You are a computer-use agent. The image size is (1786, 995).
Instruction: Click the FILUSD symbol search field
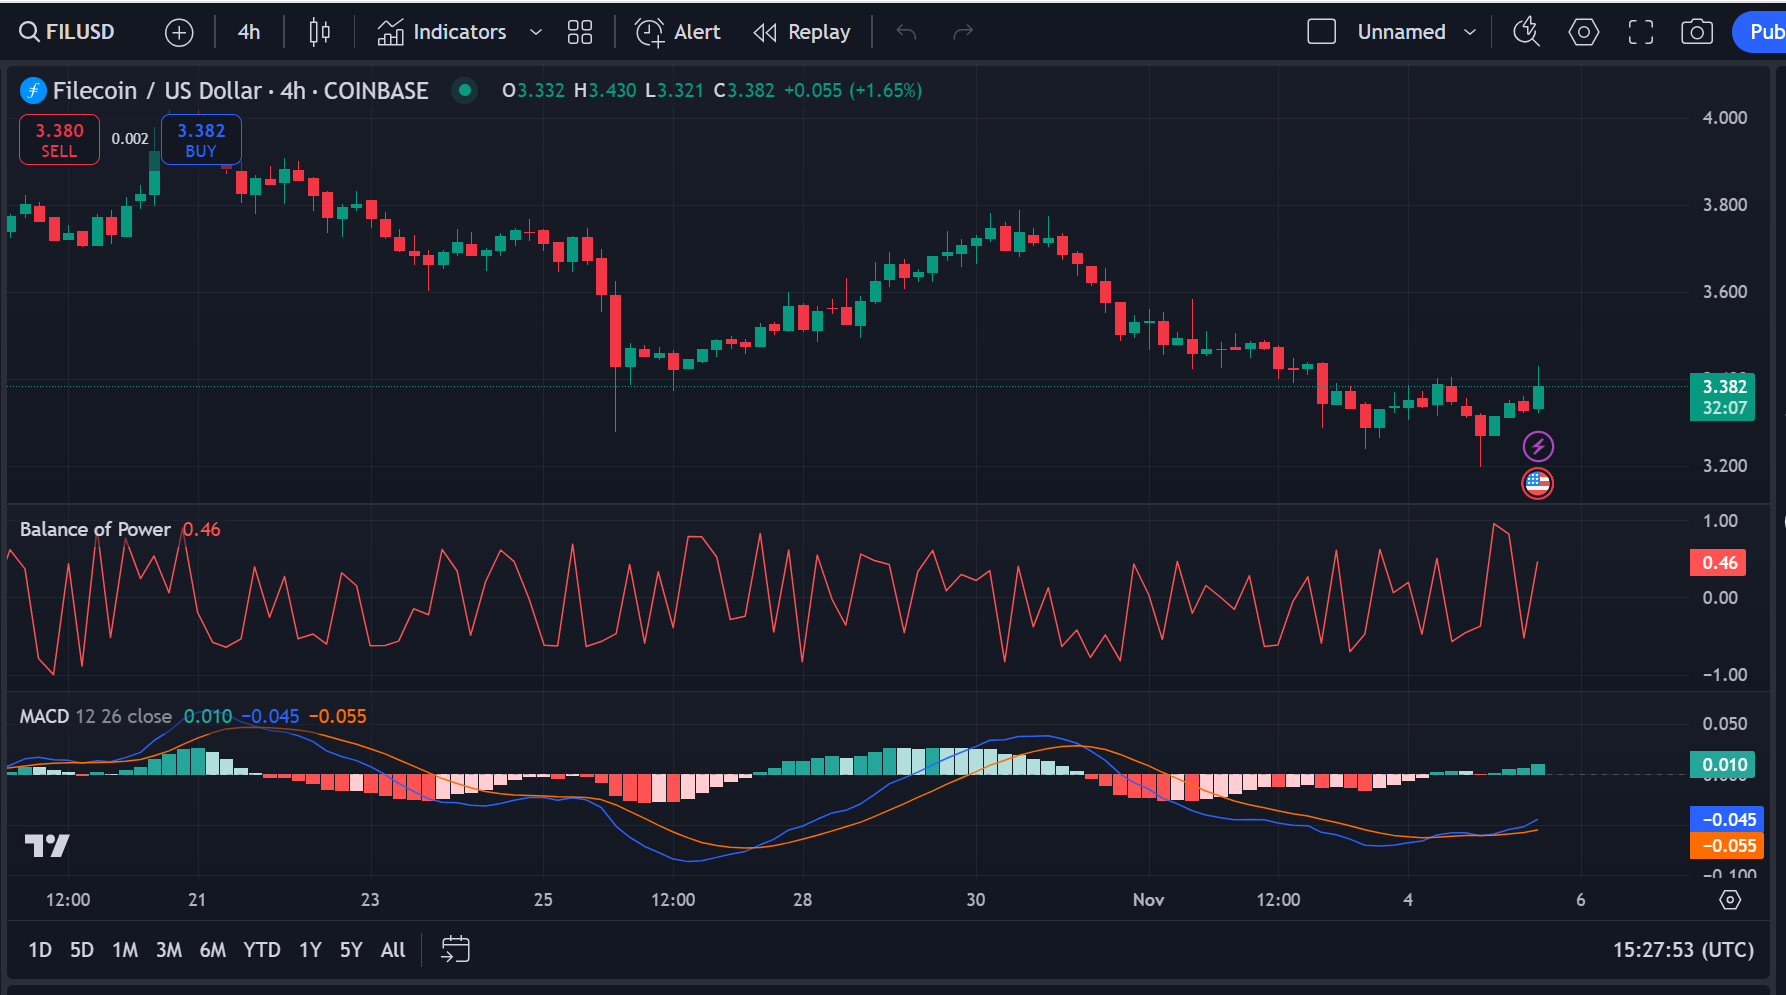coord(68,32)
